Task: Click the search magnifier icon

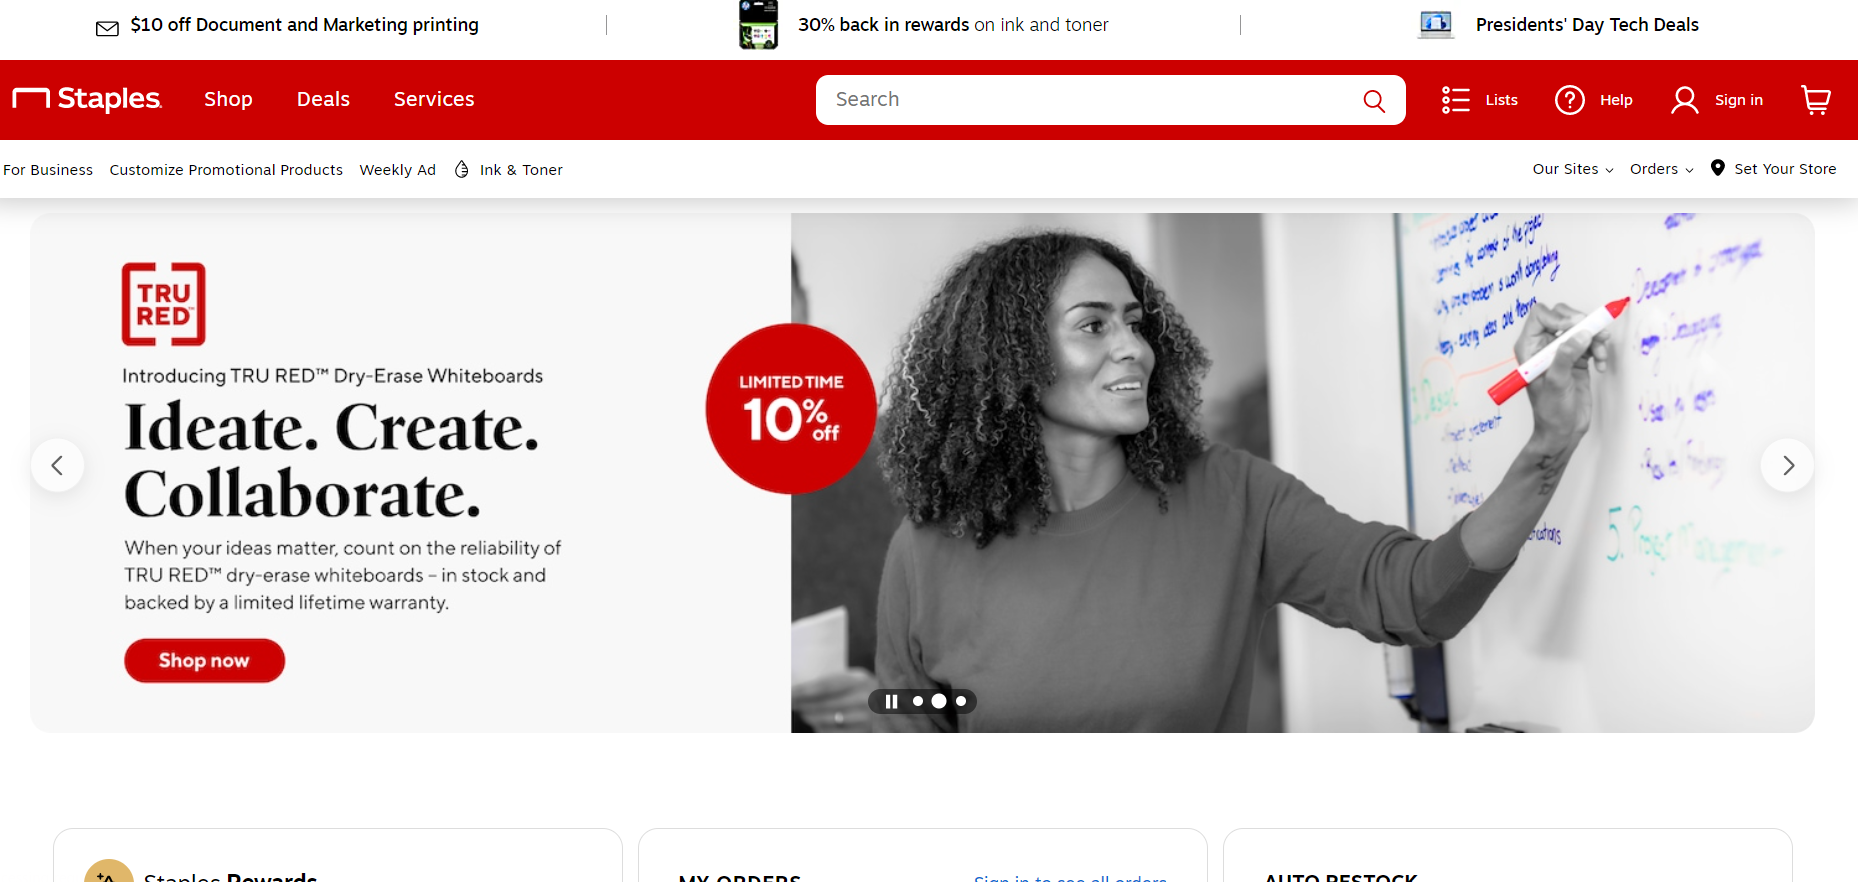Action: pos(1374,100)
